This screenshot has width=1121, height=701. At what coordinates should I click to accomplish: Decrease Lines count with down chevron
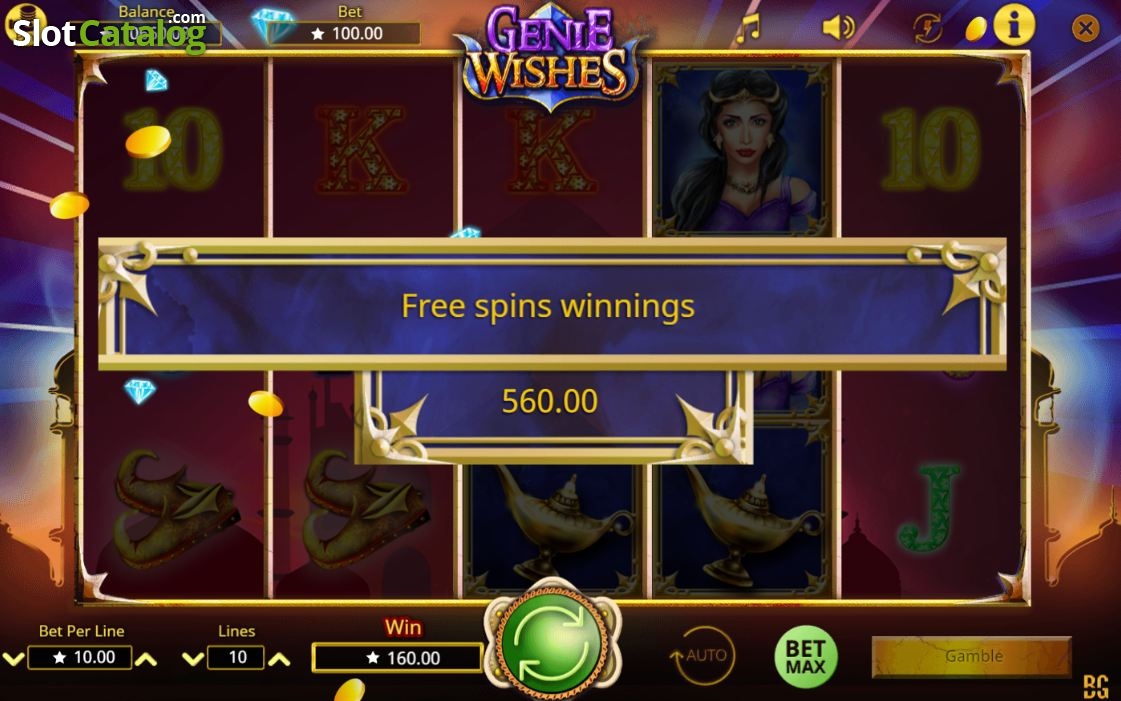[193, 659]
